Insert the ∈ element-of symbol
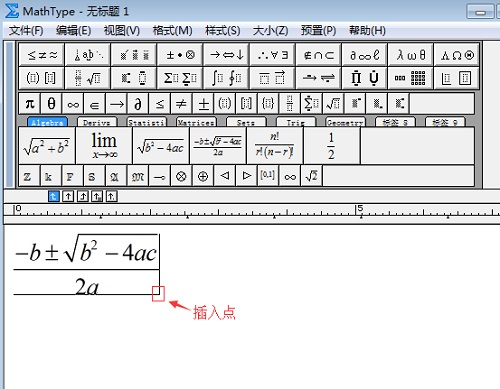Screen dimensions: 500x389 (95, 104)
